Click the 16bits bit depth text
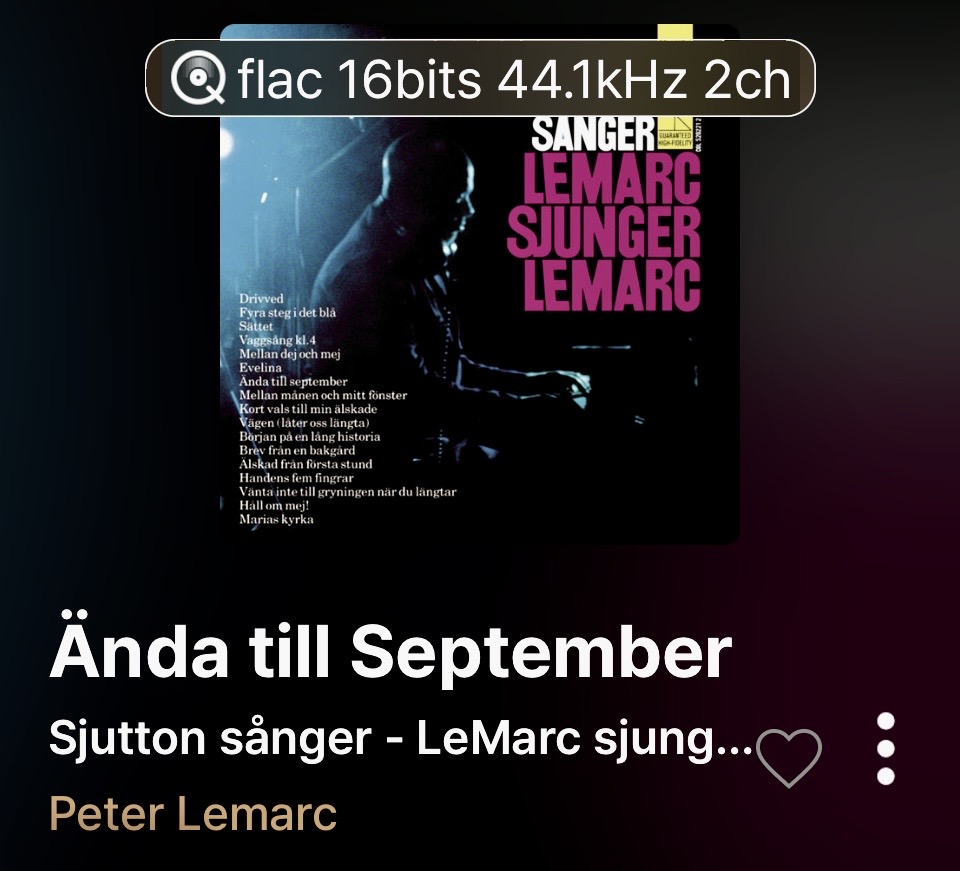Viewport: 960px width, 871px height. (x=409, y=80)
